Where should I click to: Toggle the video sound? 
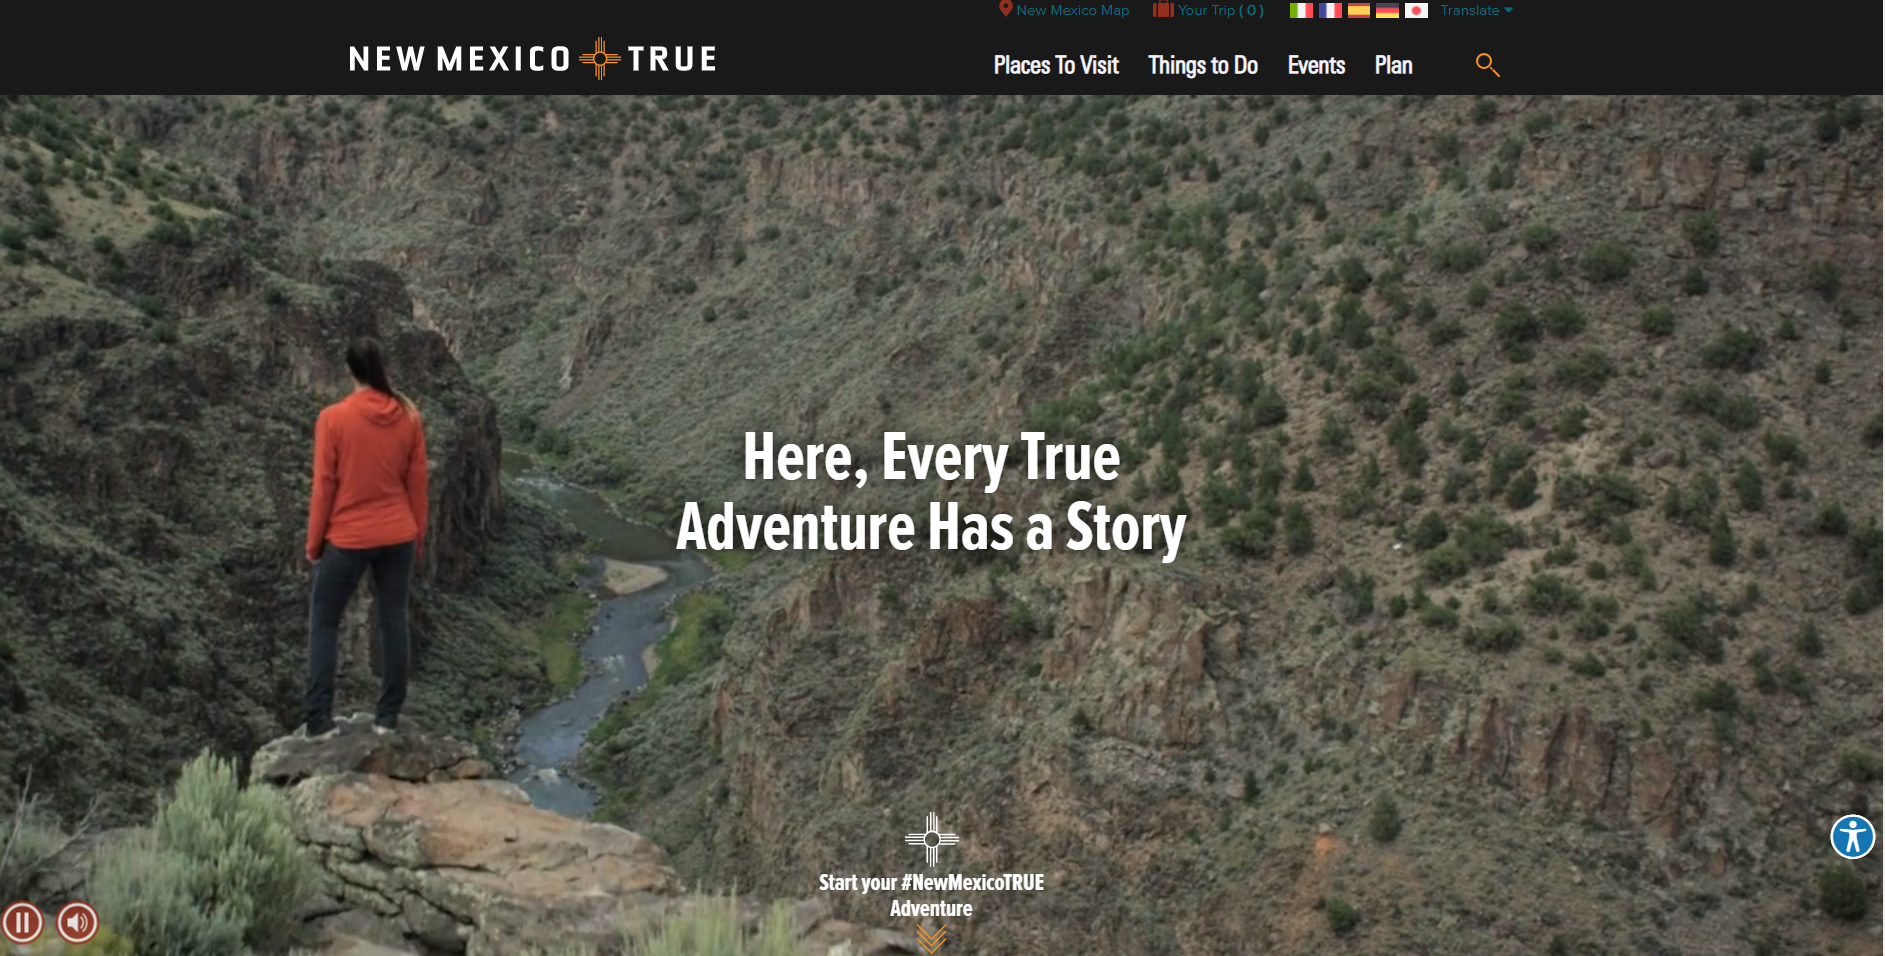pos(77,922)
